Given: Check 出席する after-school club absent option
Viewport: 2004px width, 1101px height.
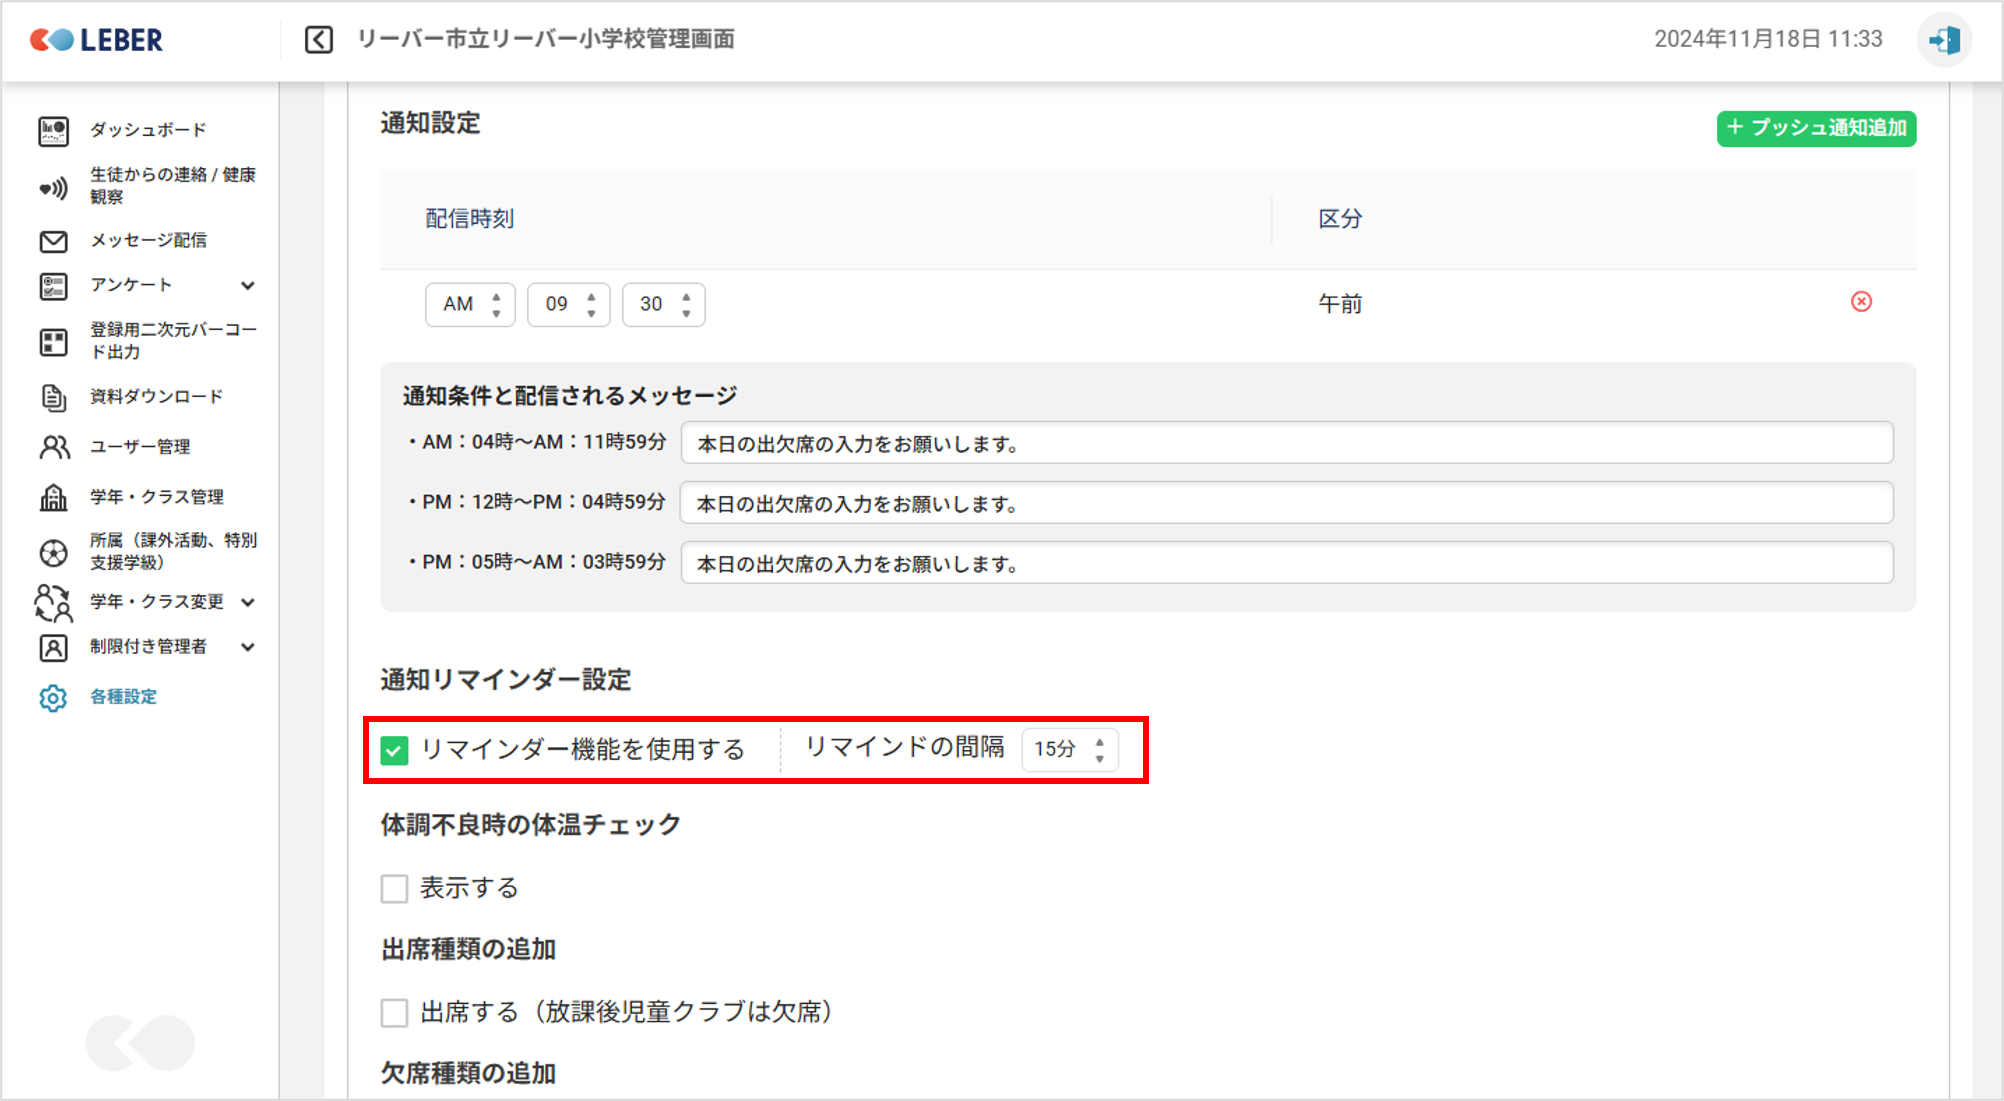Looking at the screenshot, I should pos(394,1012).
